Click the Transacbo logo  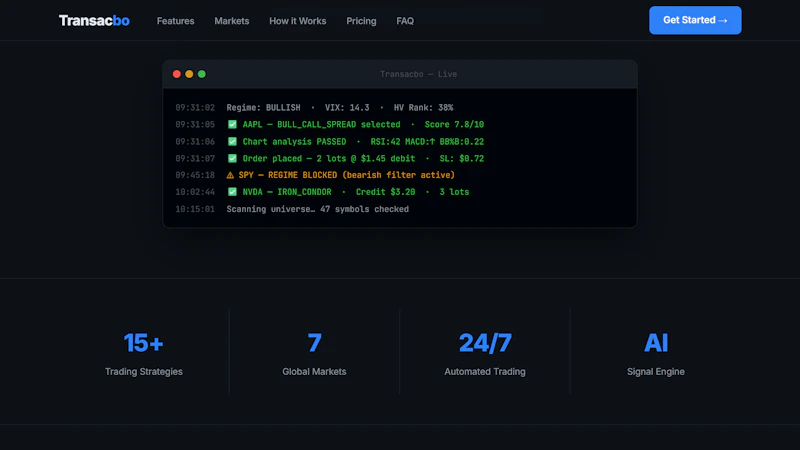(94, 20)
